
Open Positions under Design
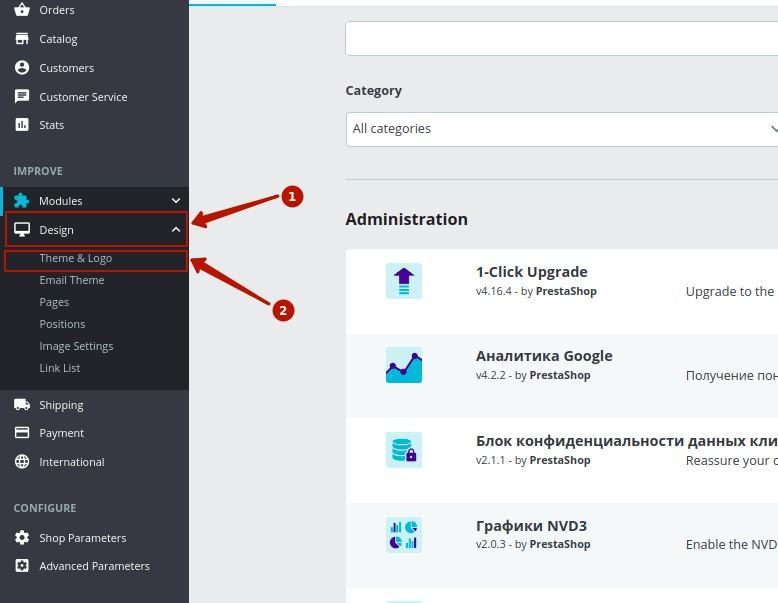(63, 324)
